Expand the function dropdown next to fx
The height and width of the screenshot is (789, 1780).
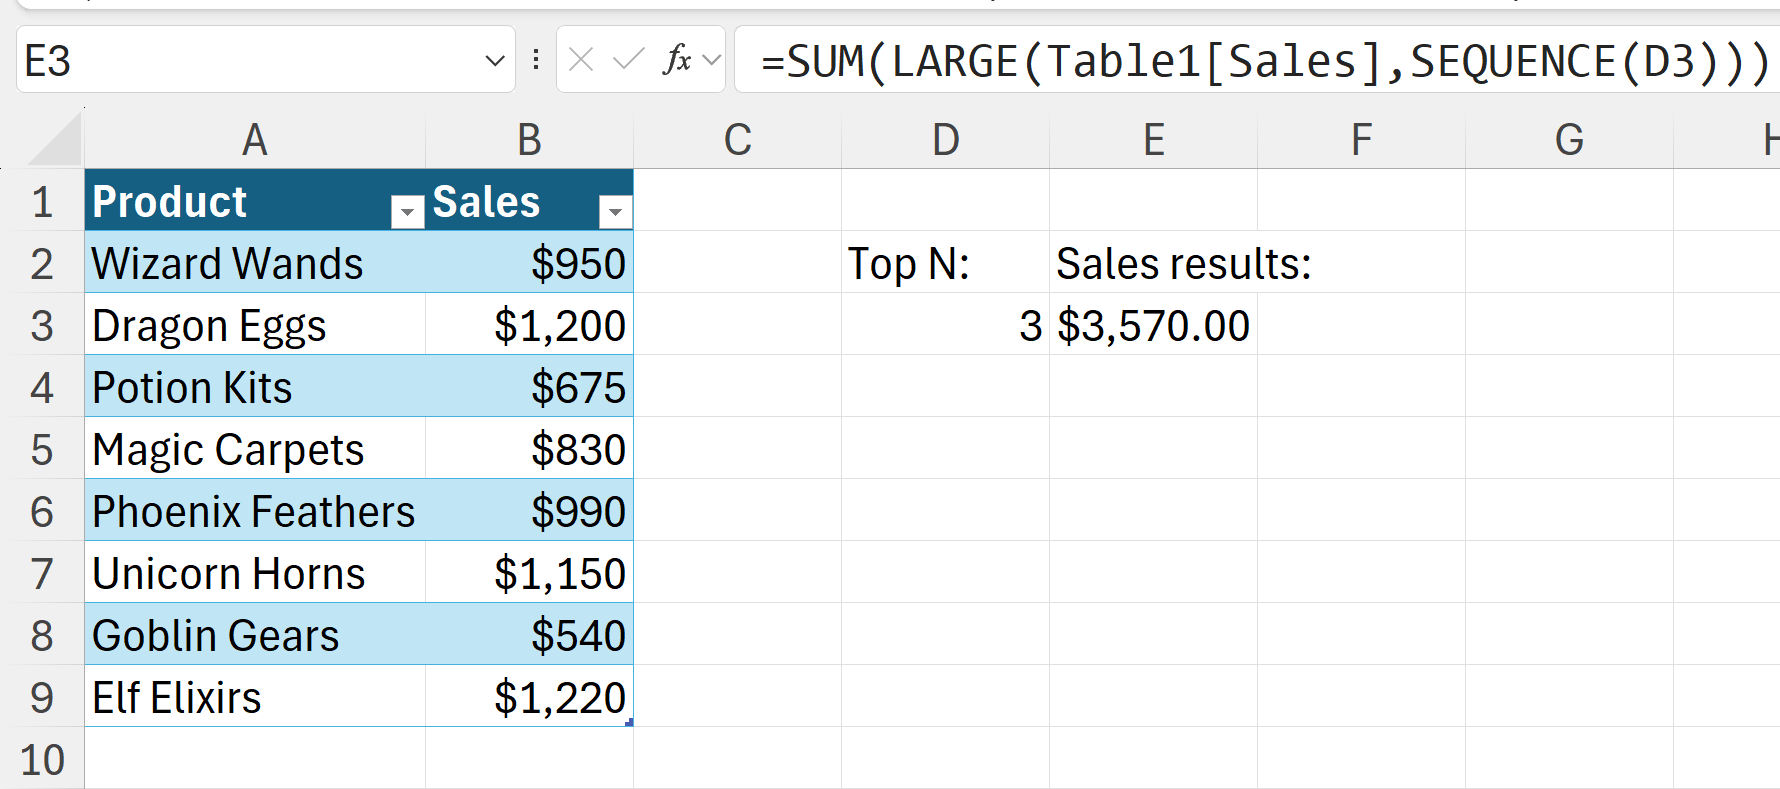pyautogui.click(x=712, y=60)
